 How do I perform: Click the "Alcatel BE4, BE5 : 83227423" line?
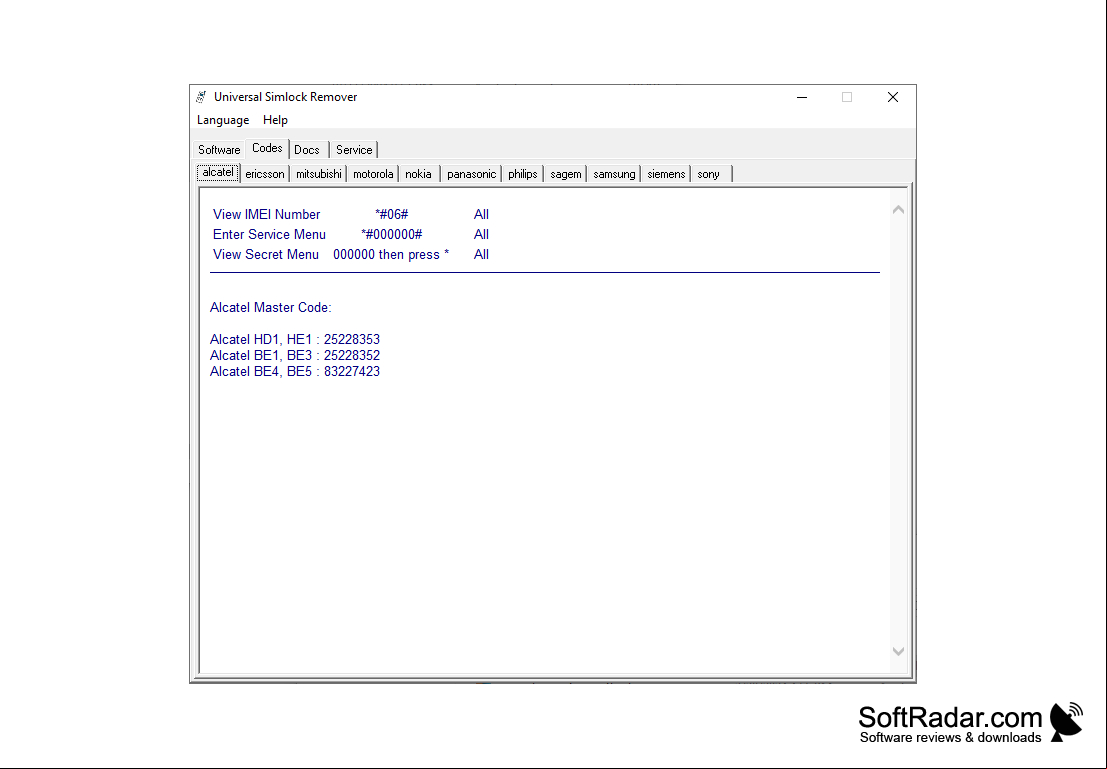[x=294, y=371]
